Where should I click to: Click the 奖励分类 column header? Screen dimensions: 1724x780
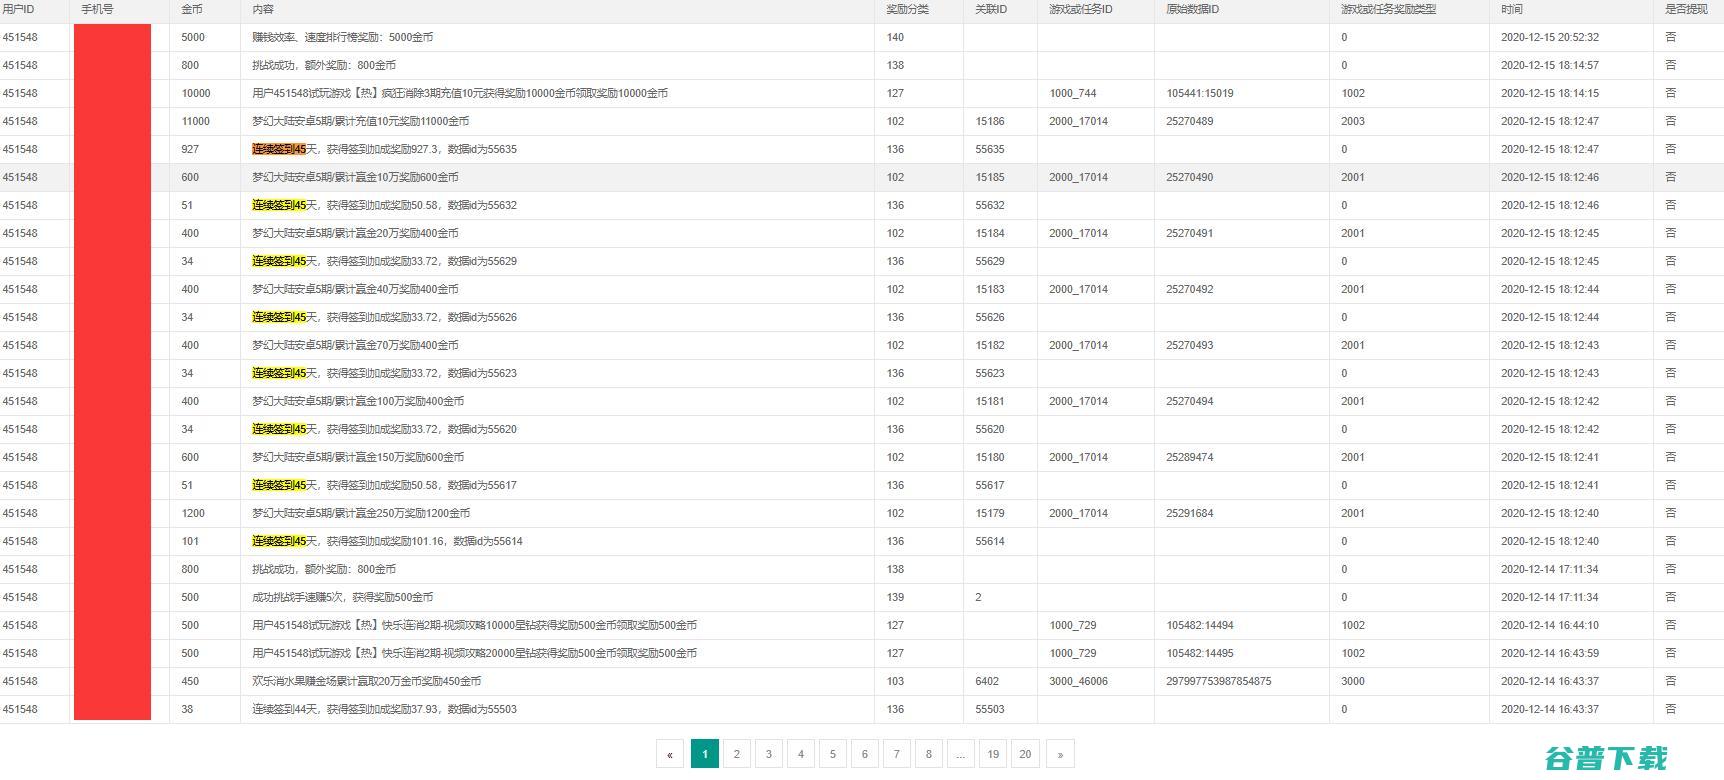pyautogui.click(x=907, y=9)
